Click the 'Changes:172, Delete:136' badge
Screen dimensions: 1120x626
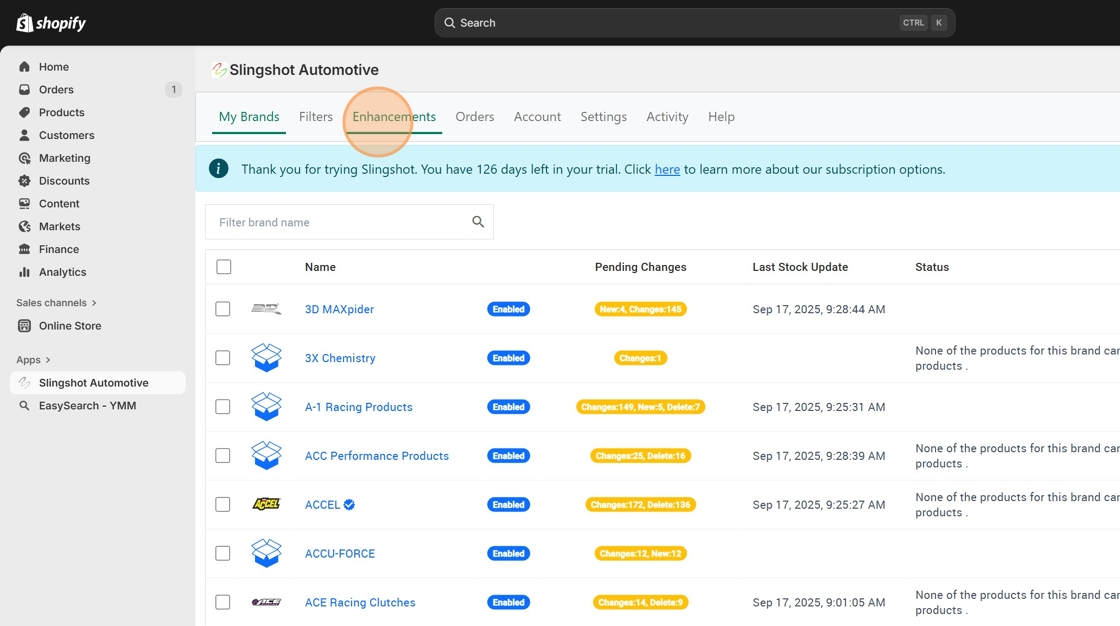[x=641, y=505]
